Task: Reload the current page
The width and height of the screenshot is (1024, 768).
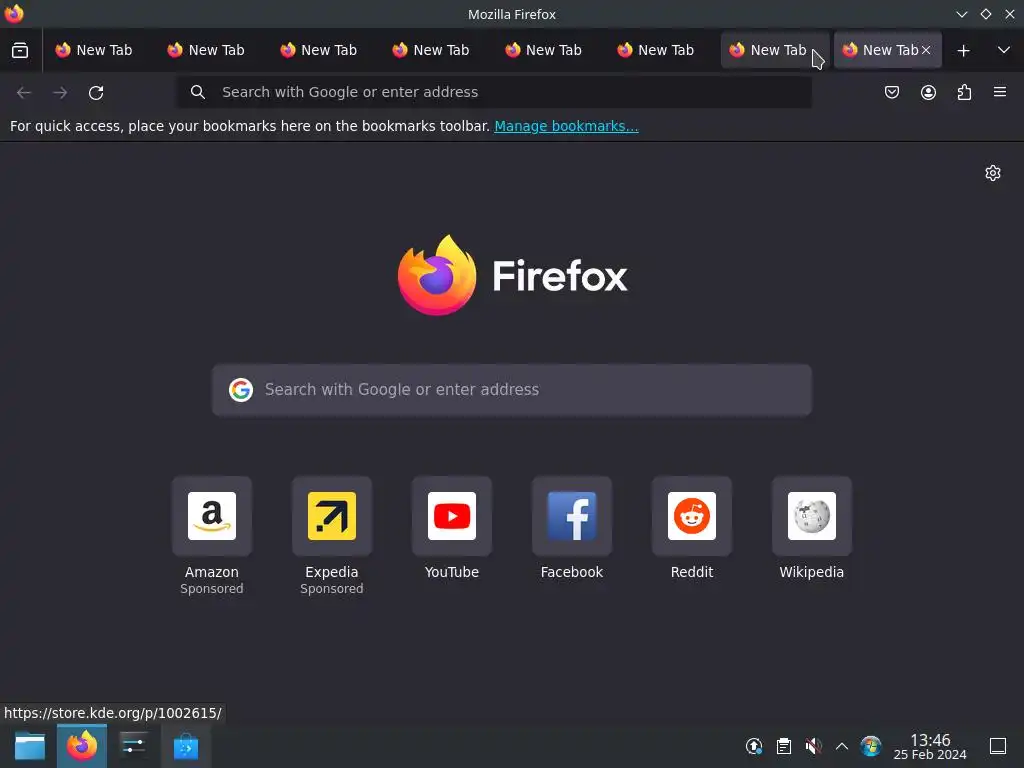Action: coord(96,93)
